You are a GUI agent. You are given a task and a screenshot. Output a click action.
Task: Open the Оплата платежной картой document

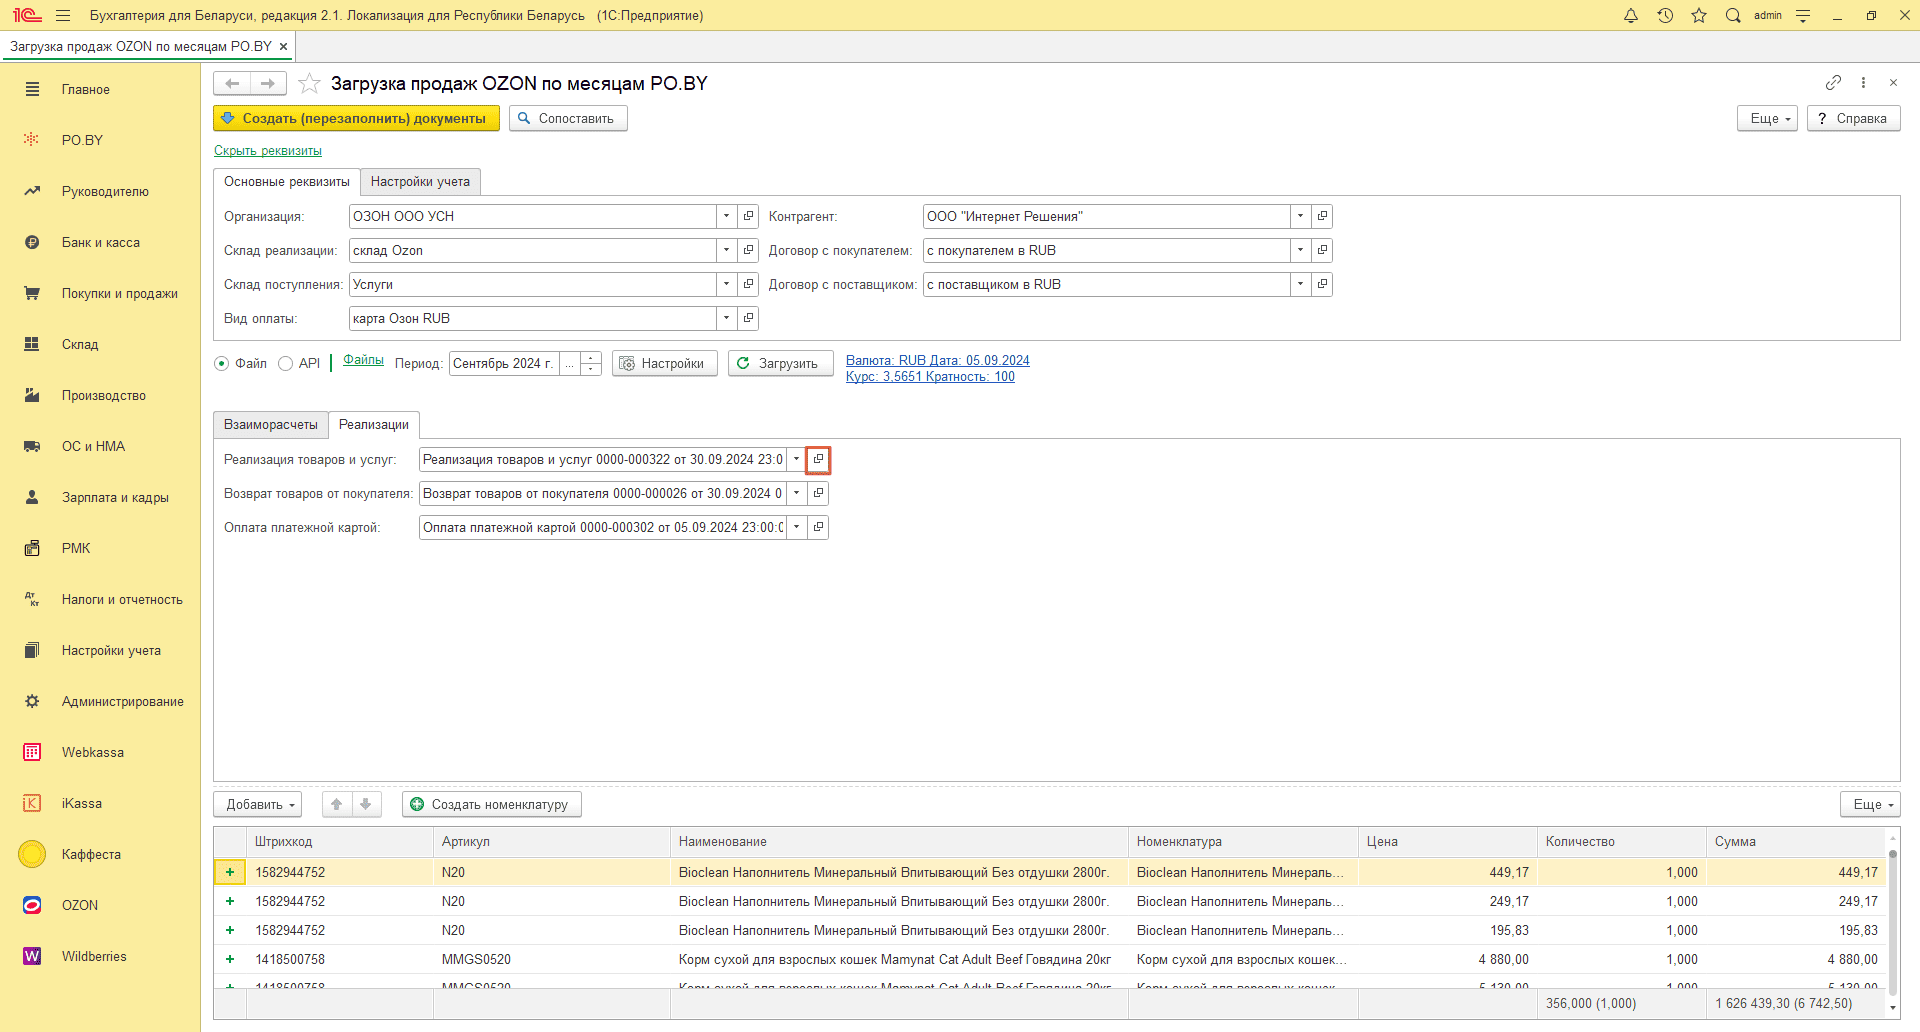point(818,527)
